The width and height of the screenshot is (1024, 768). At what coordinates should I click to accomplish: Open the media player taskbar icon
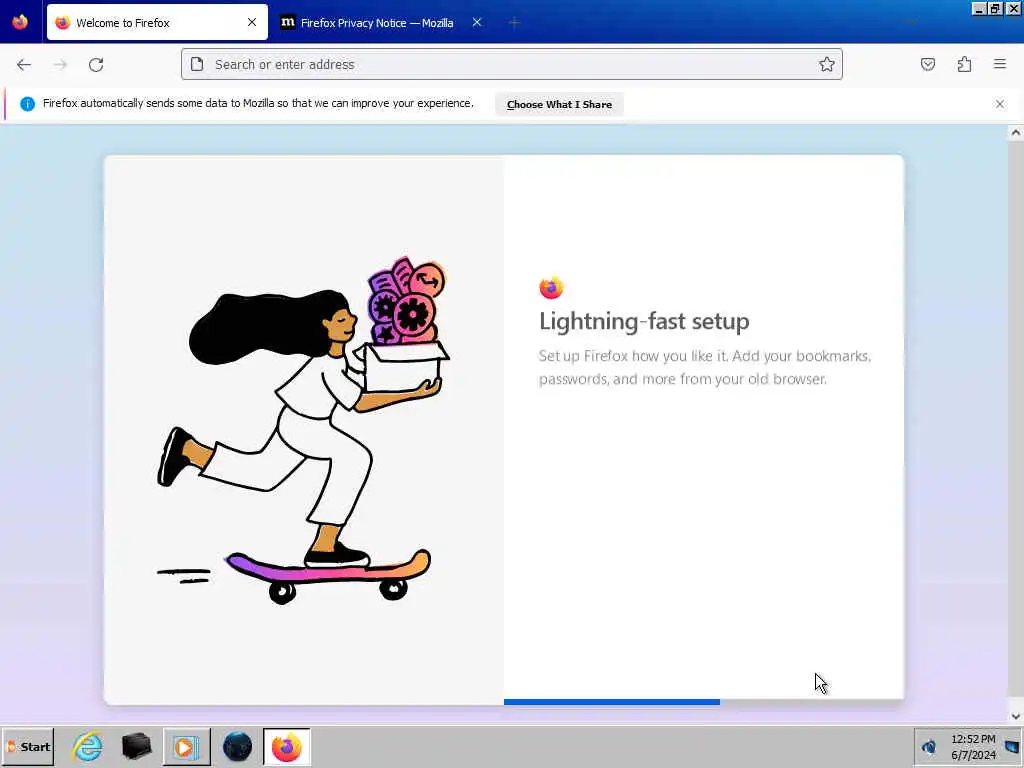186,746
